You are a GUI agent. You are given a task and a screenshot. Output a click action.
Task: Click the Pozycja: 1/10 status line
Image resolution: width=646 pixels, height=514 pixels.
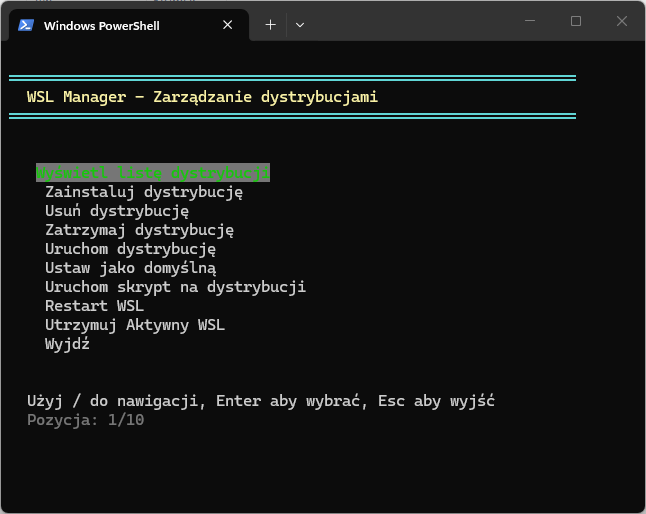point(85,420)
